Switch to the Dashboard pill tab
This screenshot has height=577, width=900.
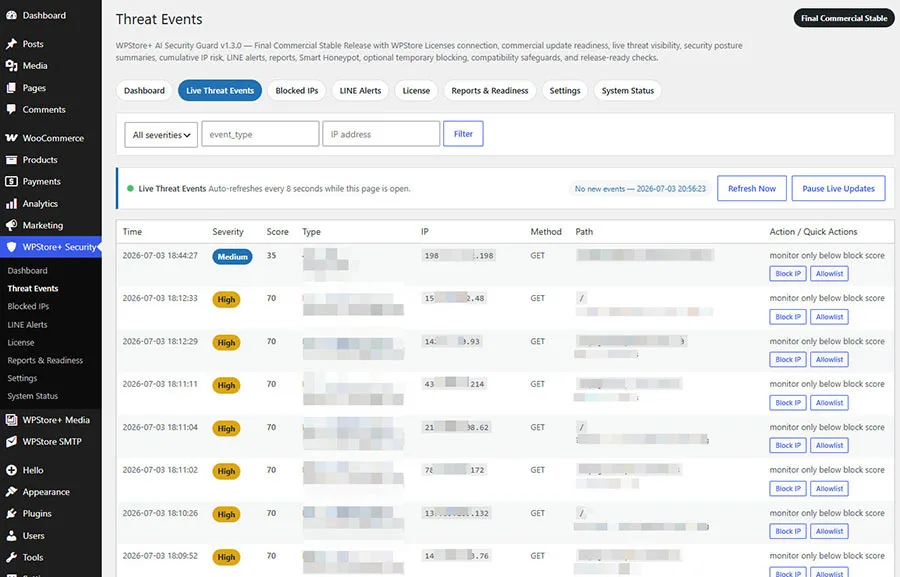144,91
